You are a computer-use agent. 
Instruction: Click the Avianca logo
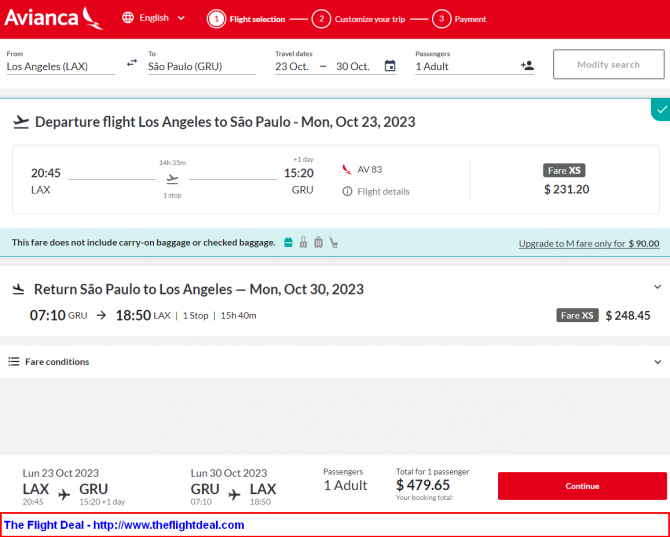(x=53, y=18)
